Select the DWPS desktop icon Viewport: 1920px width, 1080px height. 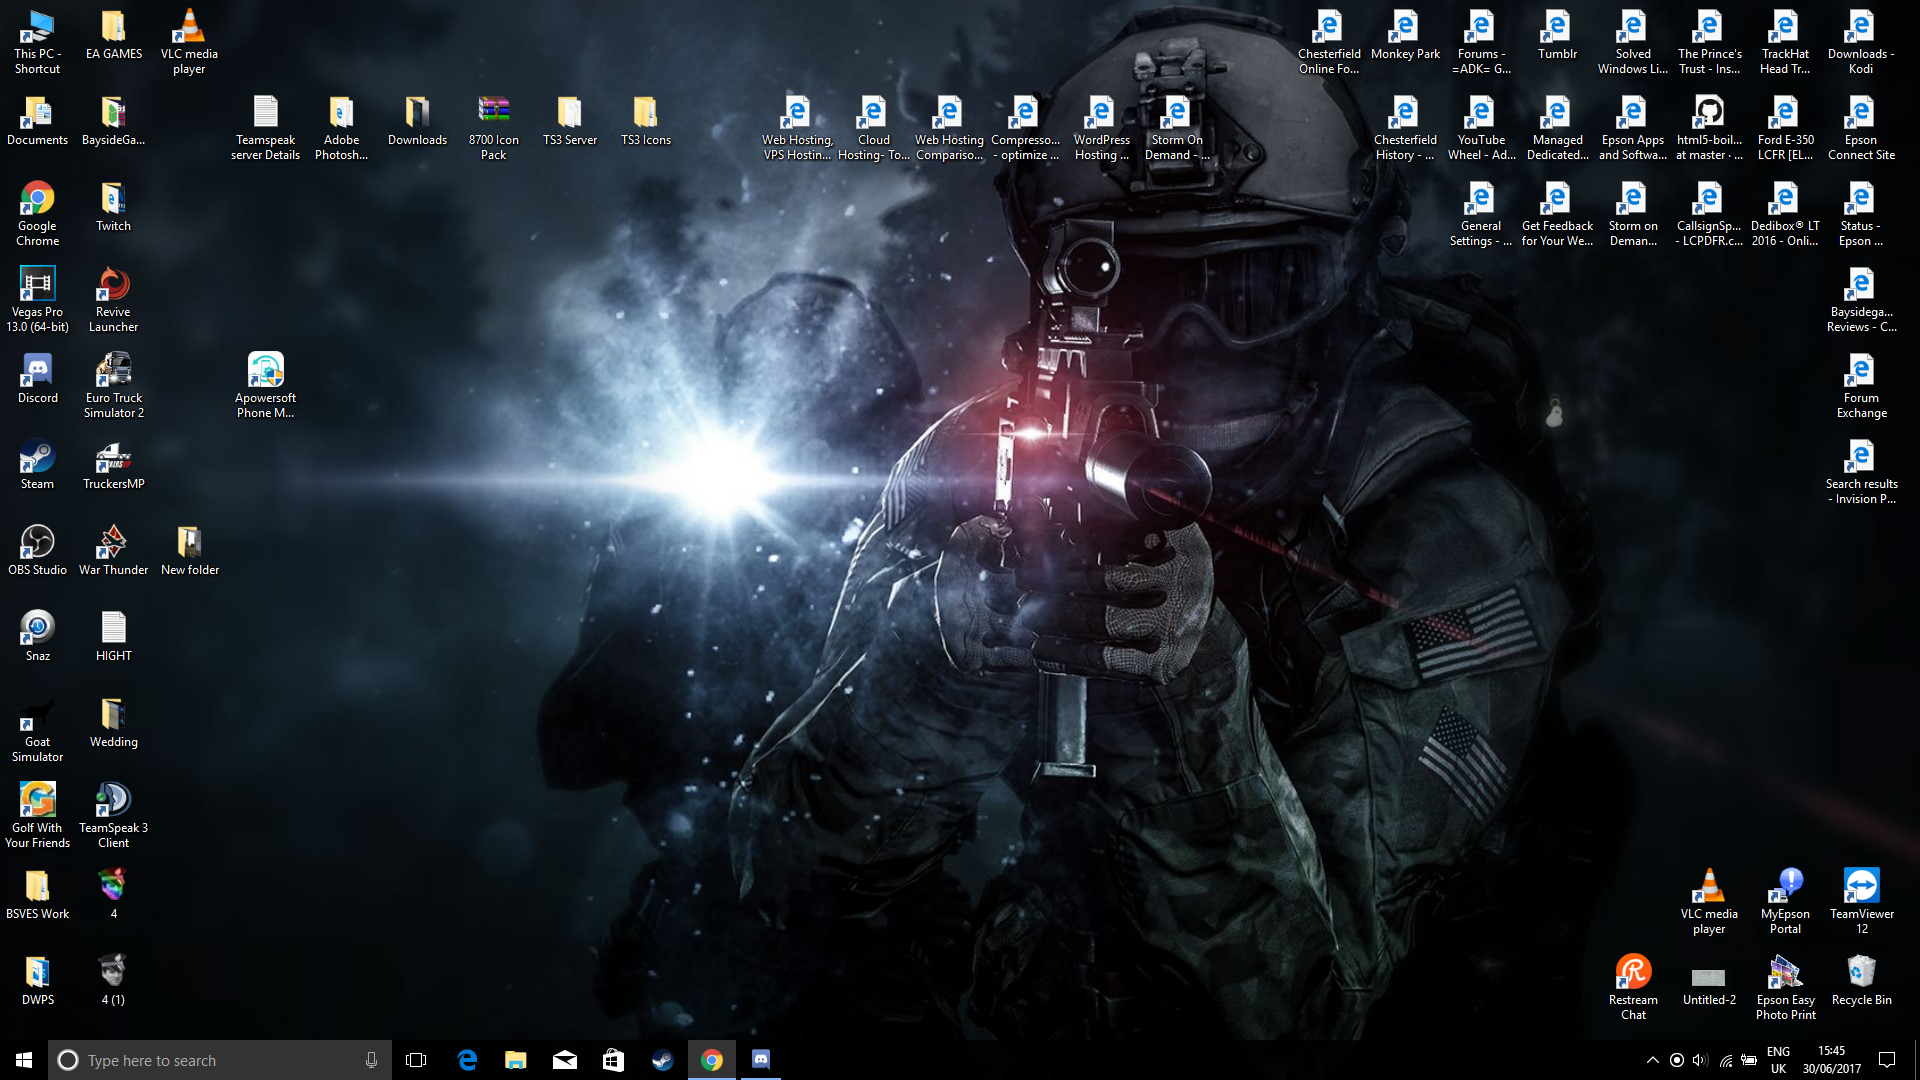(37, 980)
